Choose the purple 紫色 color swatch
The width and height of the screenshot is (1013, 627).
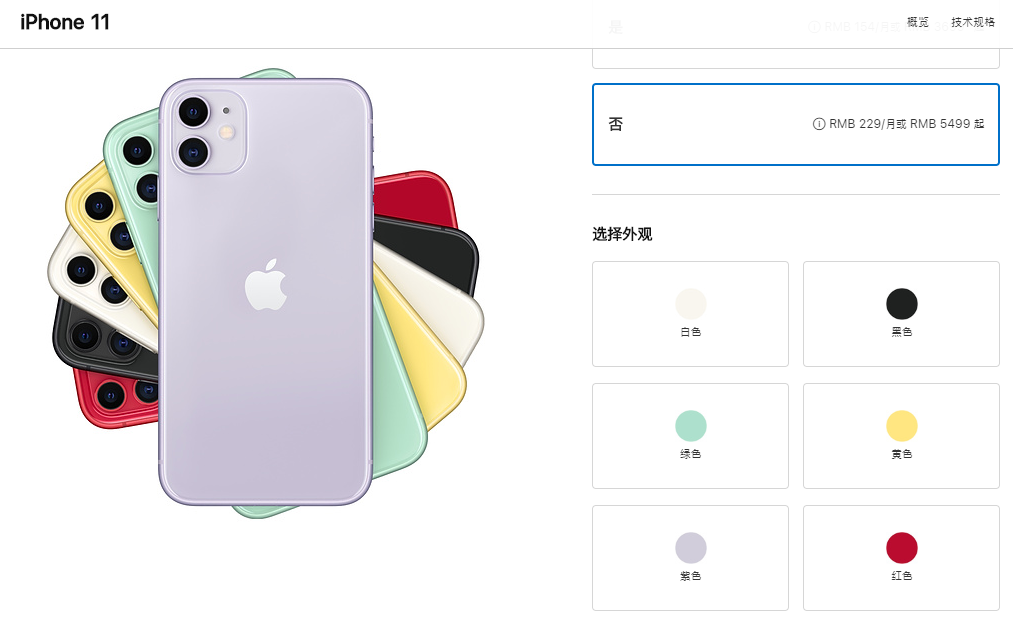(x=691, y=558)
